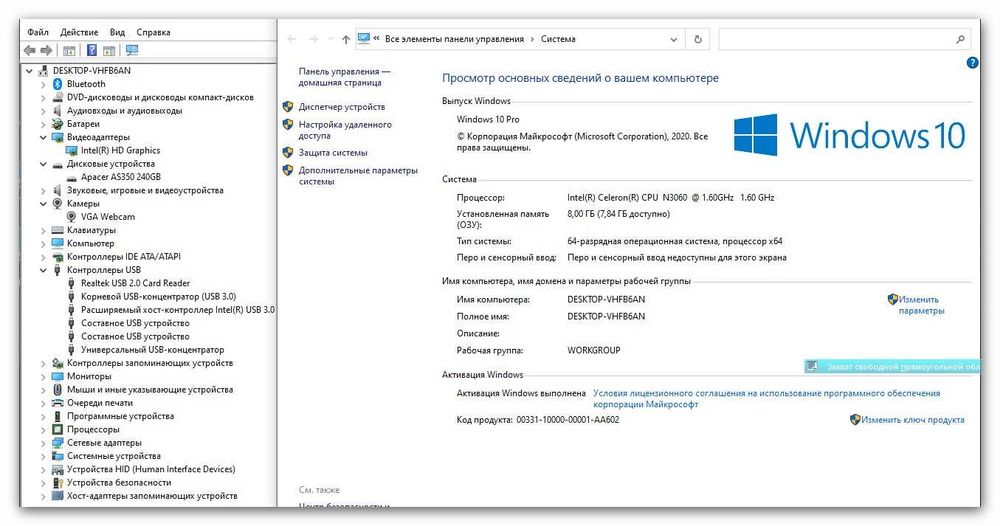Click the Realtek USB 2.0 Card Reader icon
Image resolution: width=1000 pixels, height=526 pixels.
click(71, 283)
